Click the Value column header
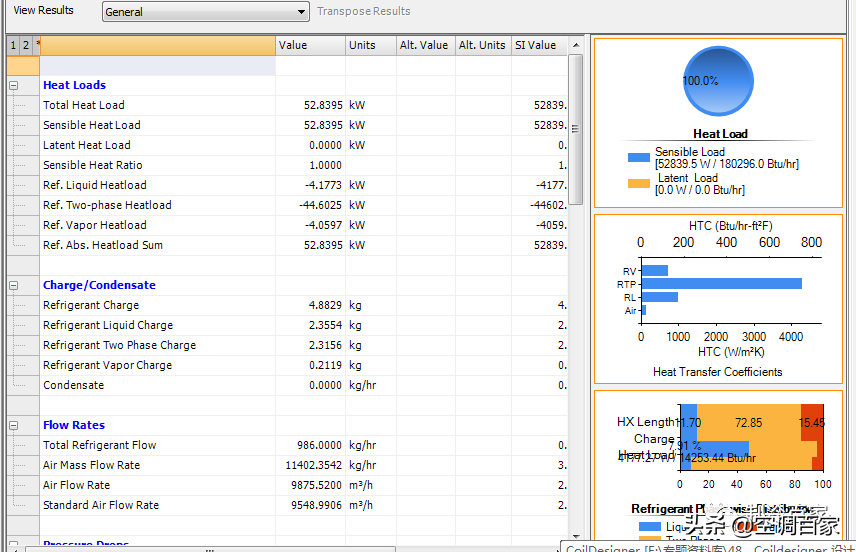This screenshot has height=552, width=856. [x=310, y=45]
